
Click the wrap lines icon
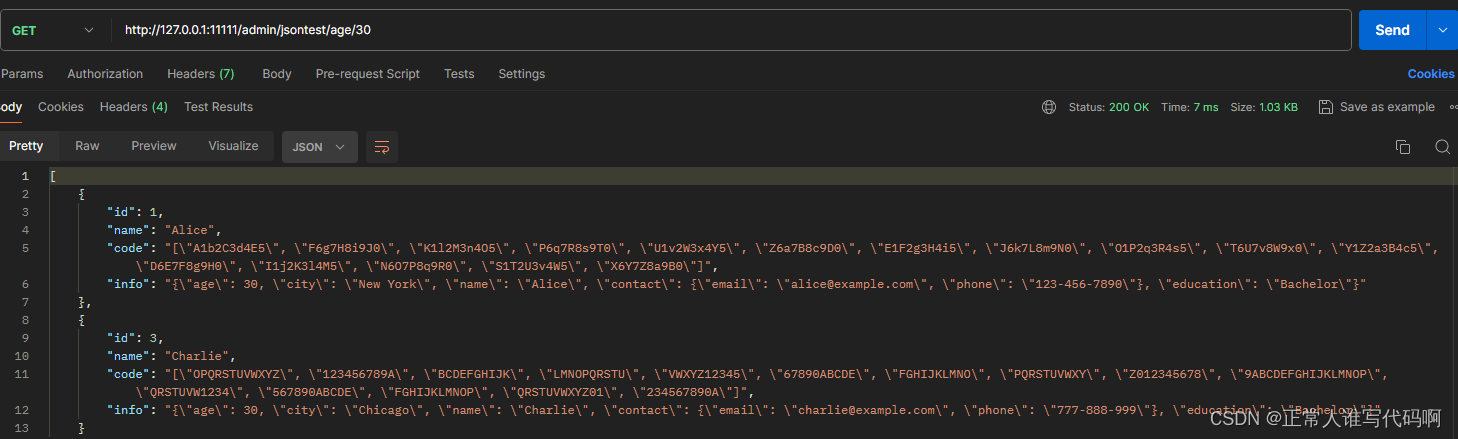click(381, 147)
